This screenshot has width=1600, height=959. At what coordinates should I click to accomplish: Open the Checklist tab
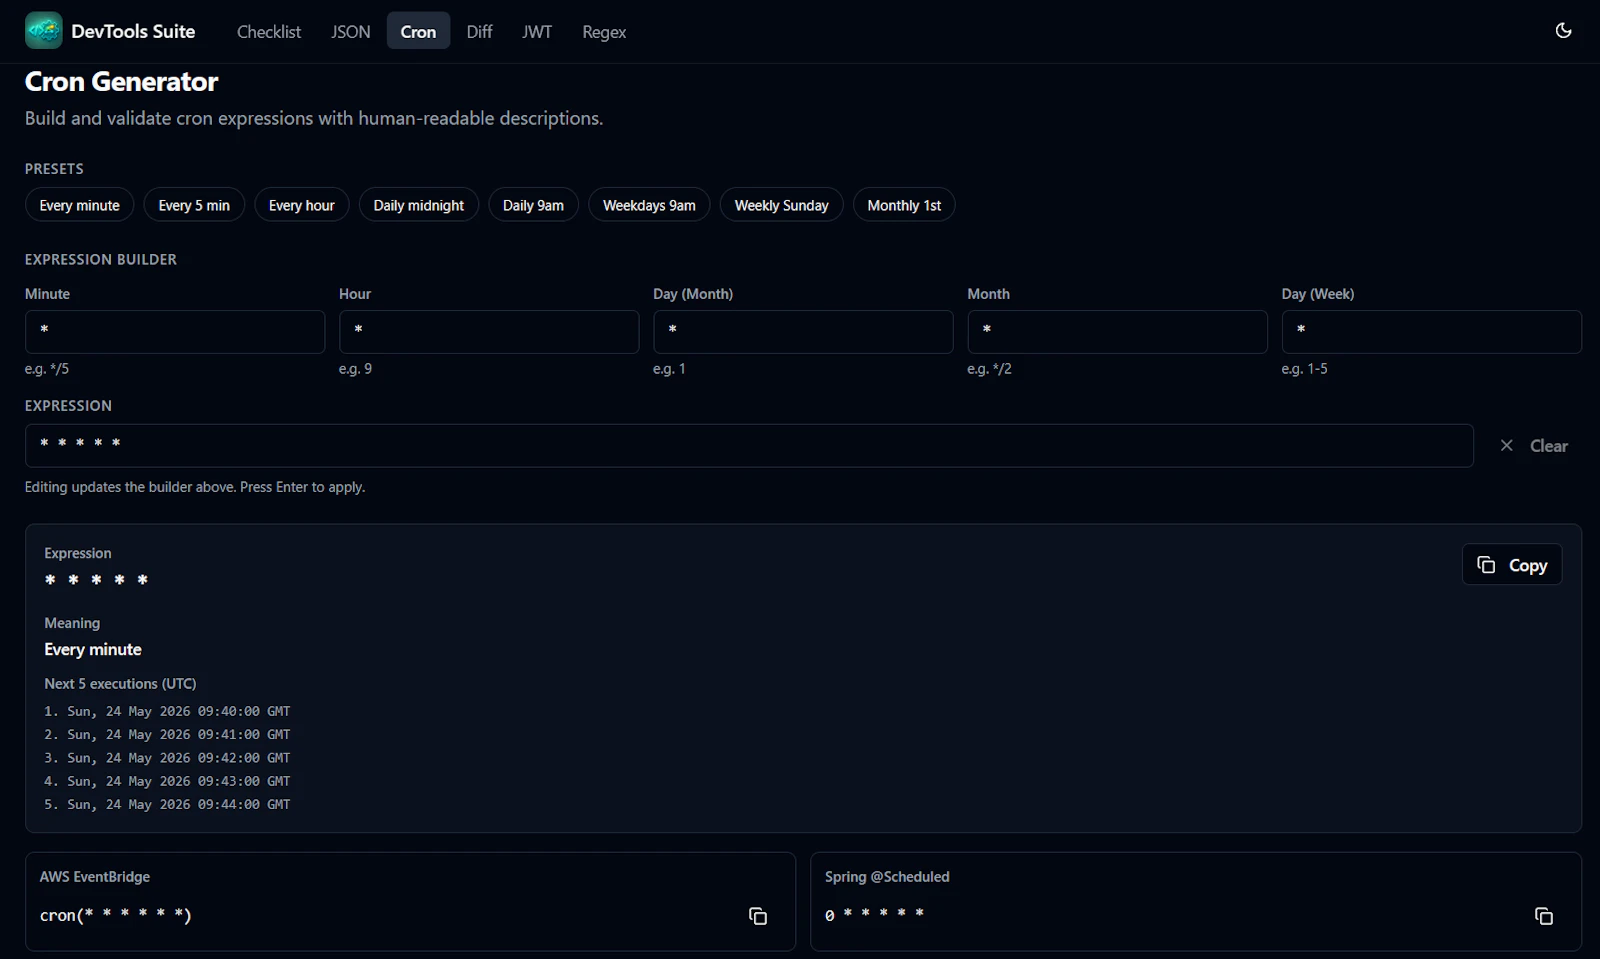coord(268,32)
